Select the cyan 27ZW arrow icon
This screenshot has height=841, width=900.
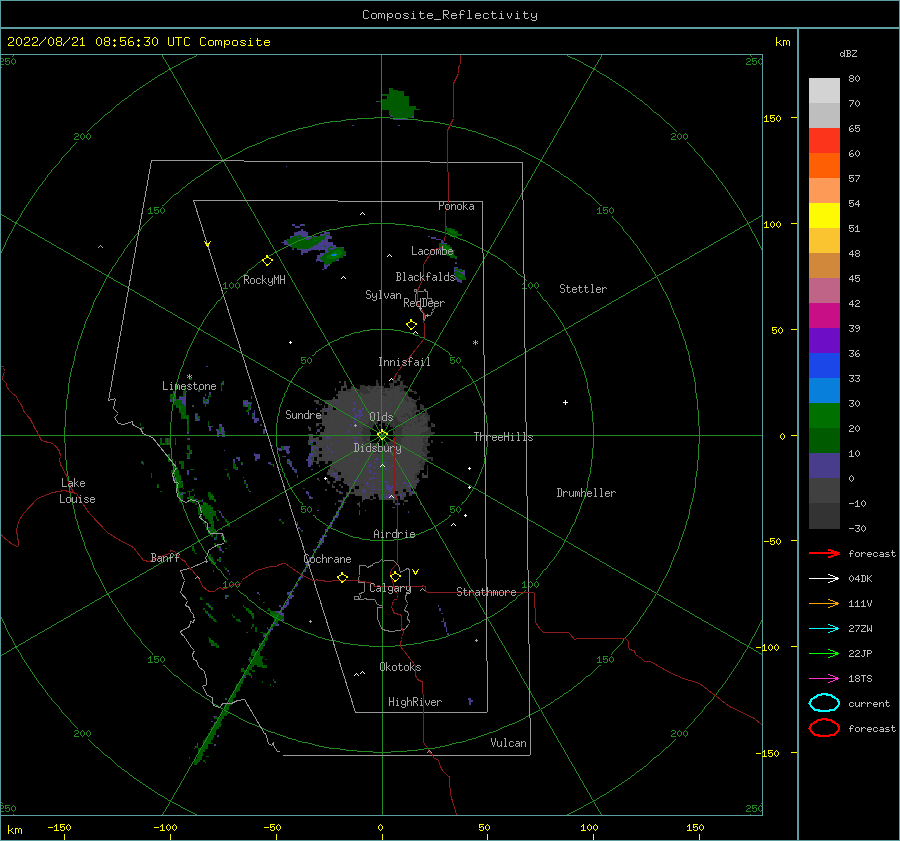824,629
